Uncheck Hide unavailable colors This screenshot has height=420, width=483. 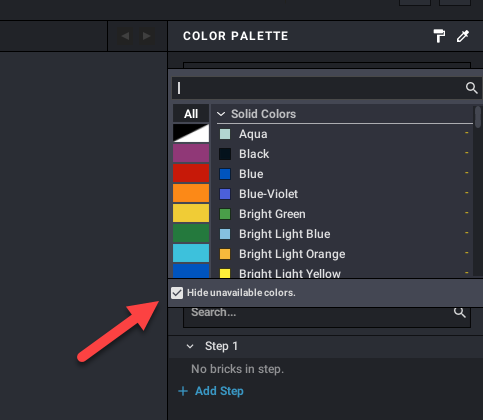(x=177, y=293)
